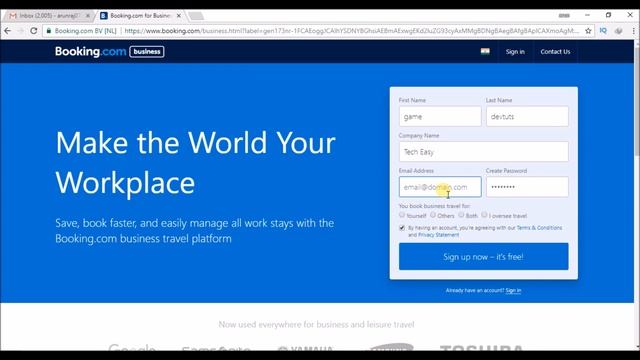Open the Contact Us header link
The width and height of the screenshot is (640, 360).
pos(555,52)
